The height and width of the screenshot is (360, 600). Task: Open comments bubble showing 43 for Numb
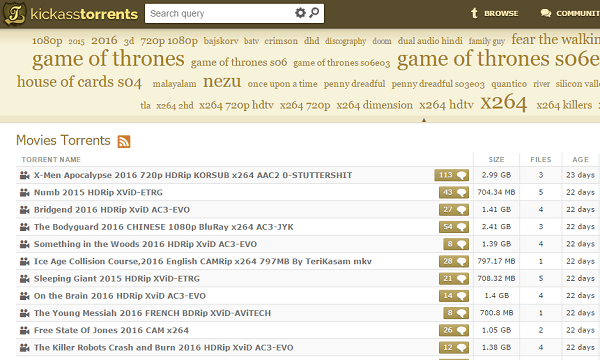coord(454,192)
